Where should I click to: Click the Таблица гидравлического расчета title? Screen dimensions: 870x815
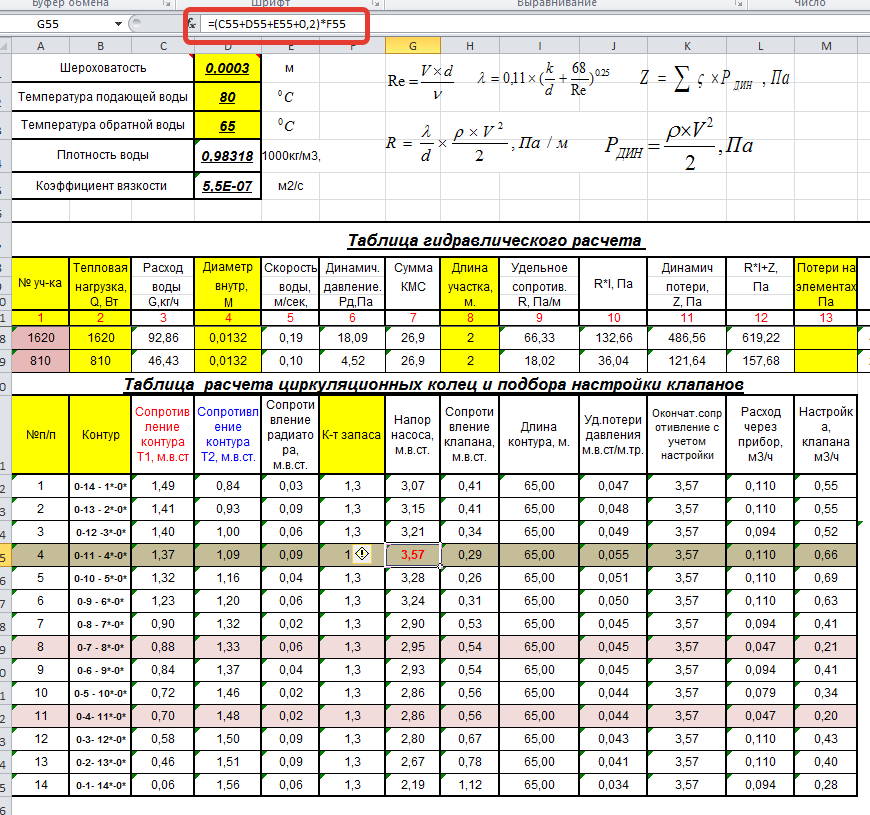pyautogui.click(x=494, y=241)
